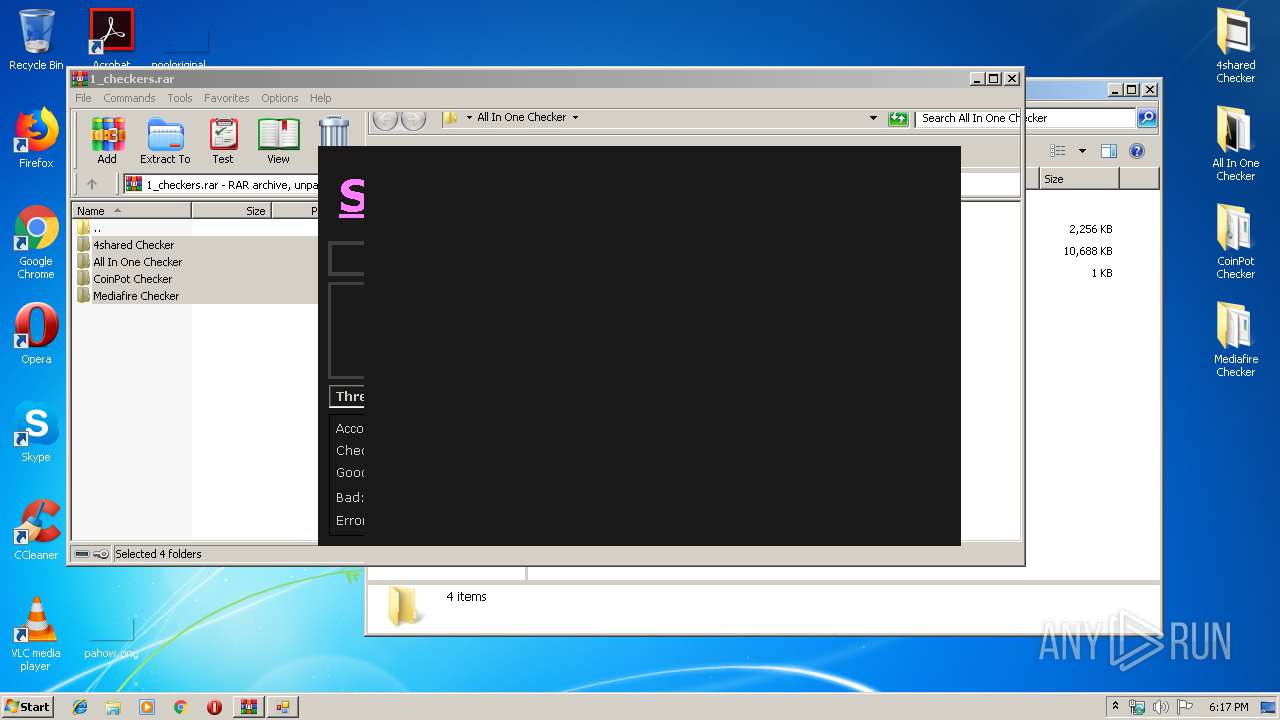The height and width of the screenshot is (720, 1280).
Task: Open Windows Media Player from taskbar
Action: click(x=147, y=707)
